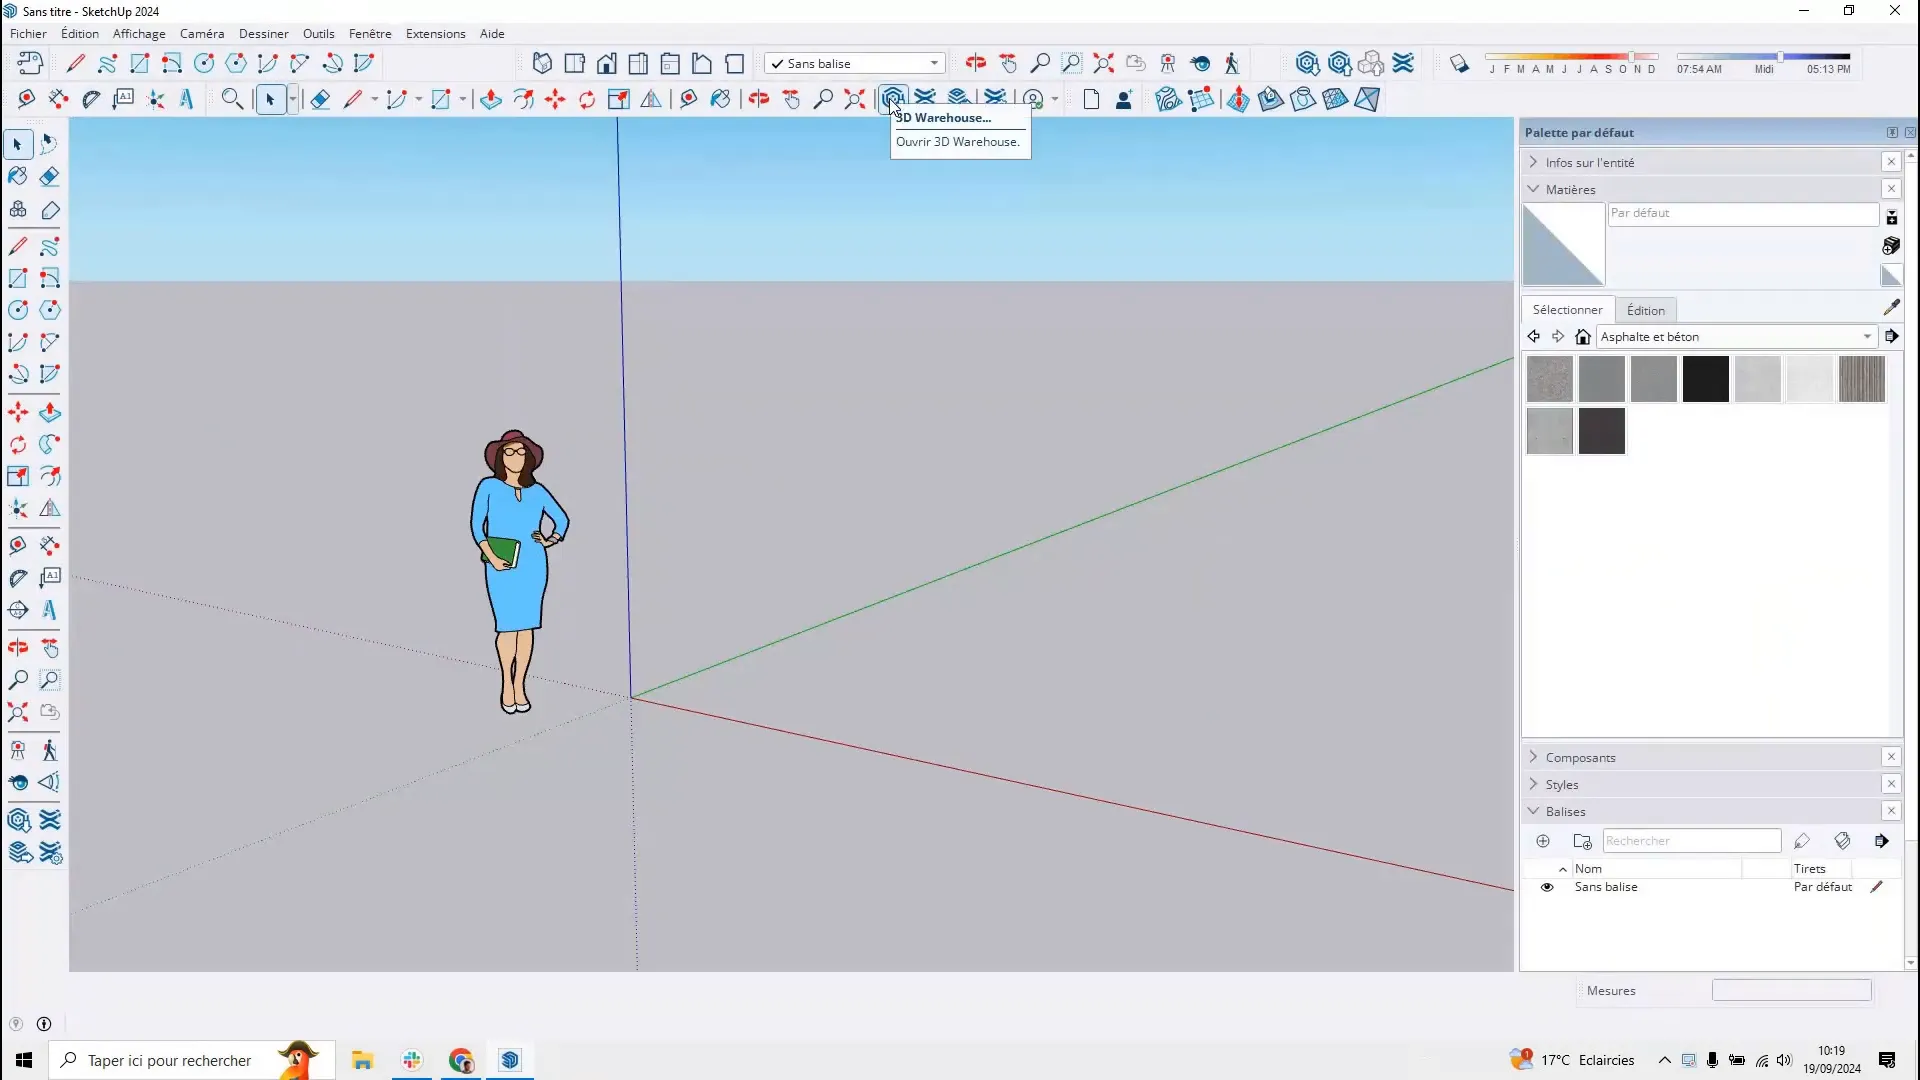Click Add Tag Folder icon in Balises
This screenshot has width=1920, height=1080.
click(x=1582, y=841)
